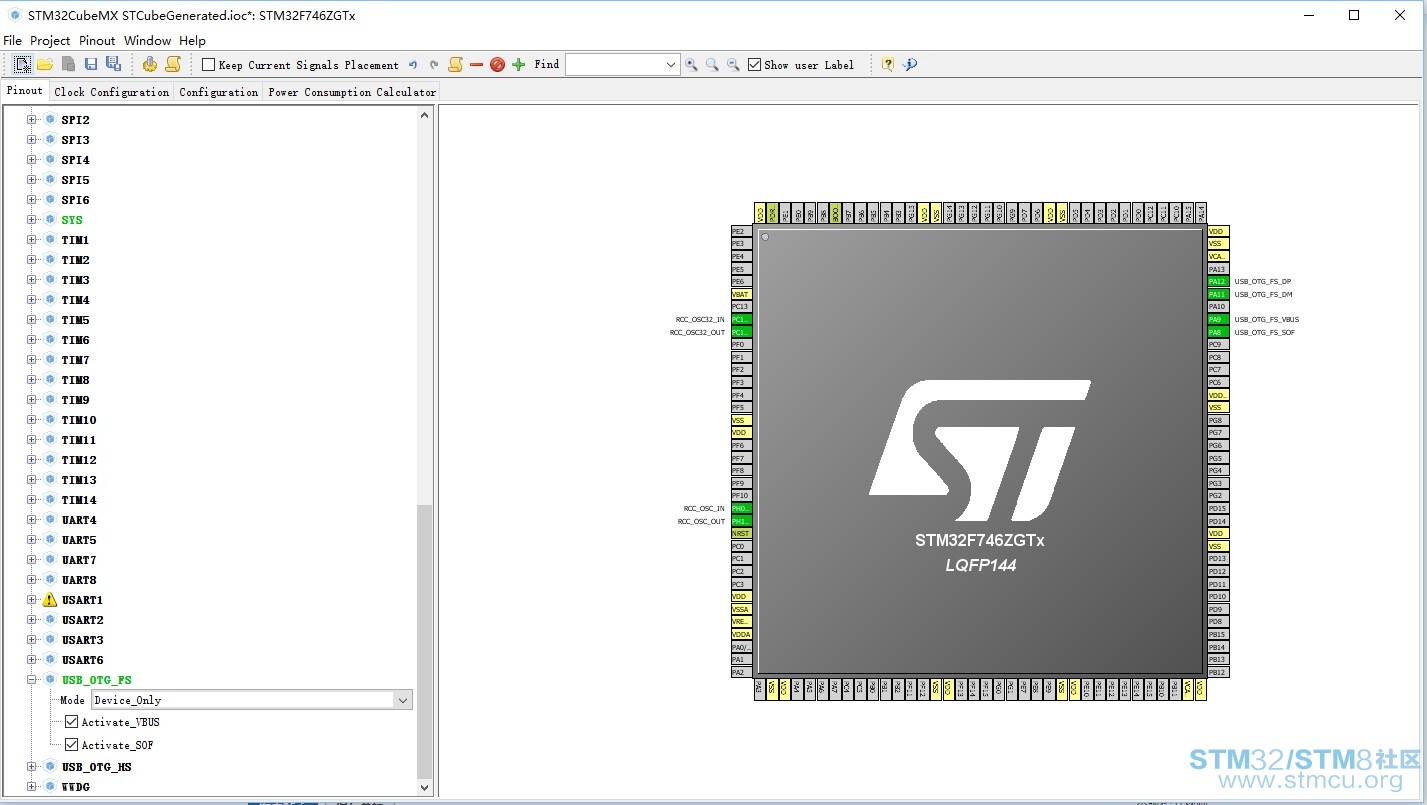Open Pins/Signals Options icon beside Redo
Viewport: 1427px width, 805px height.
(x=455, y=64)
